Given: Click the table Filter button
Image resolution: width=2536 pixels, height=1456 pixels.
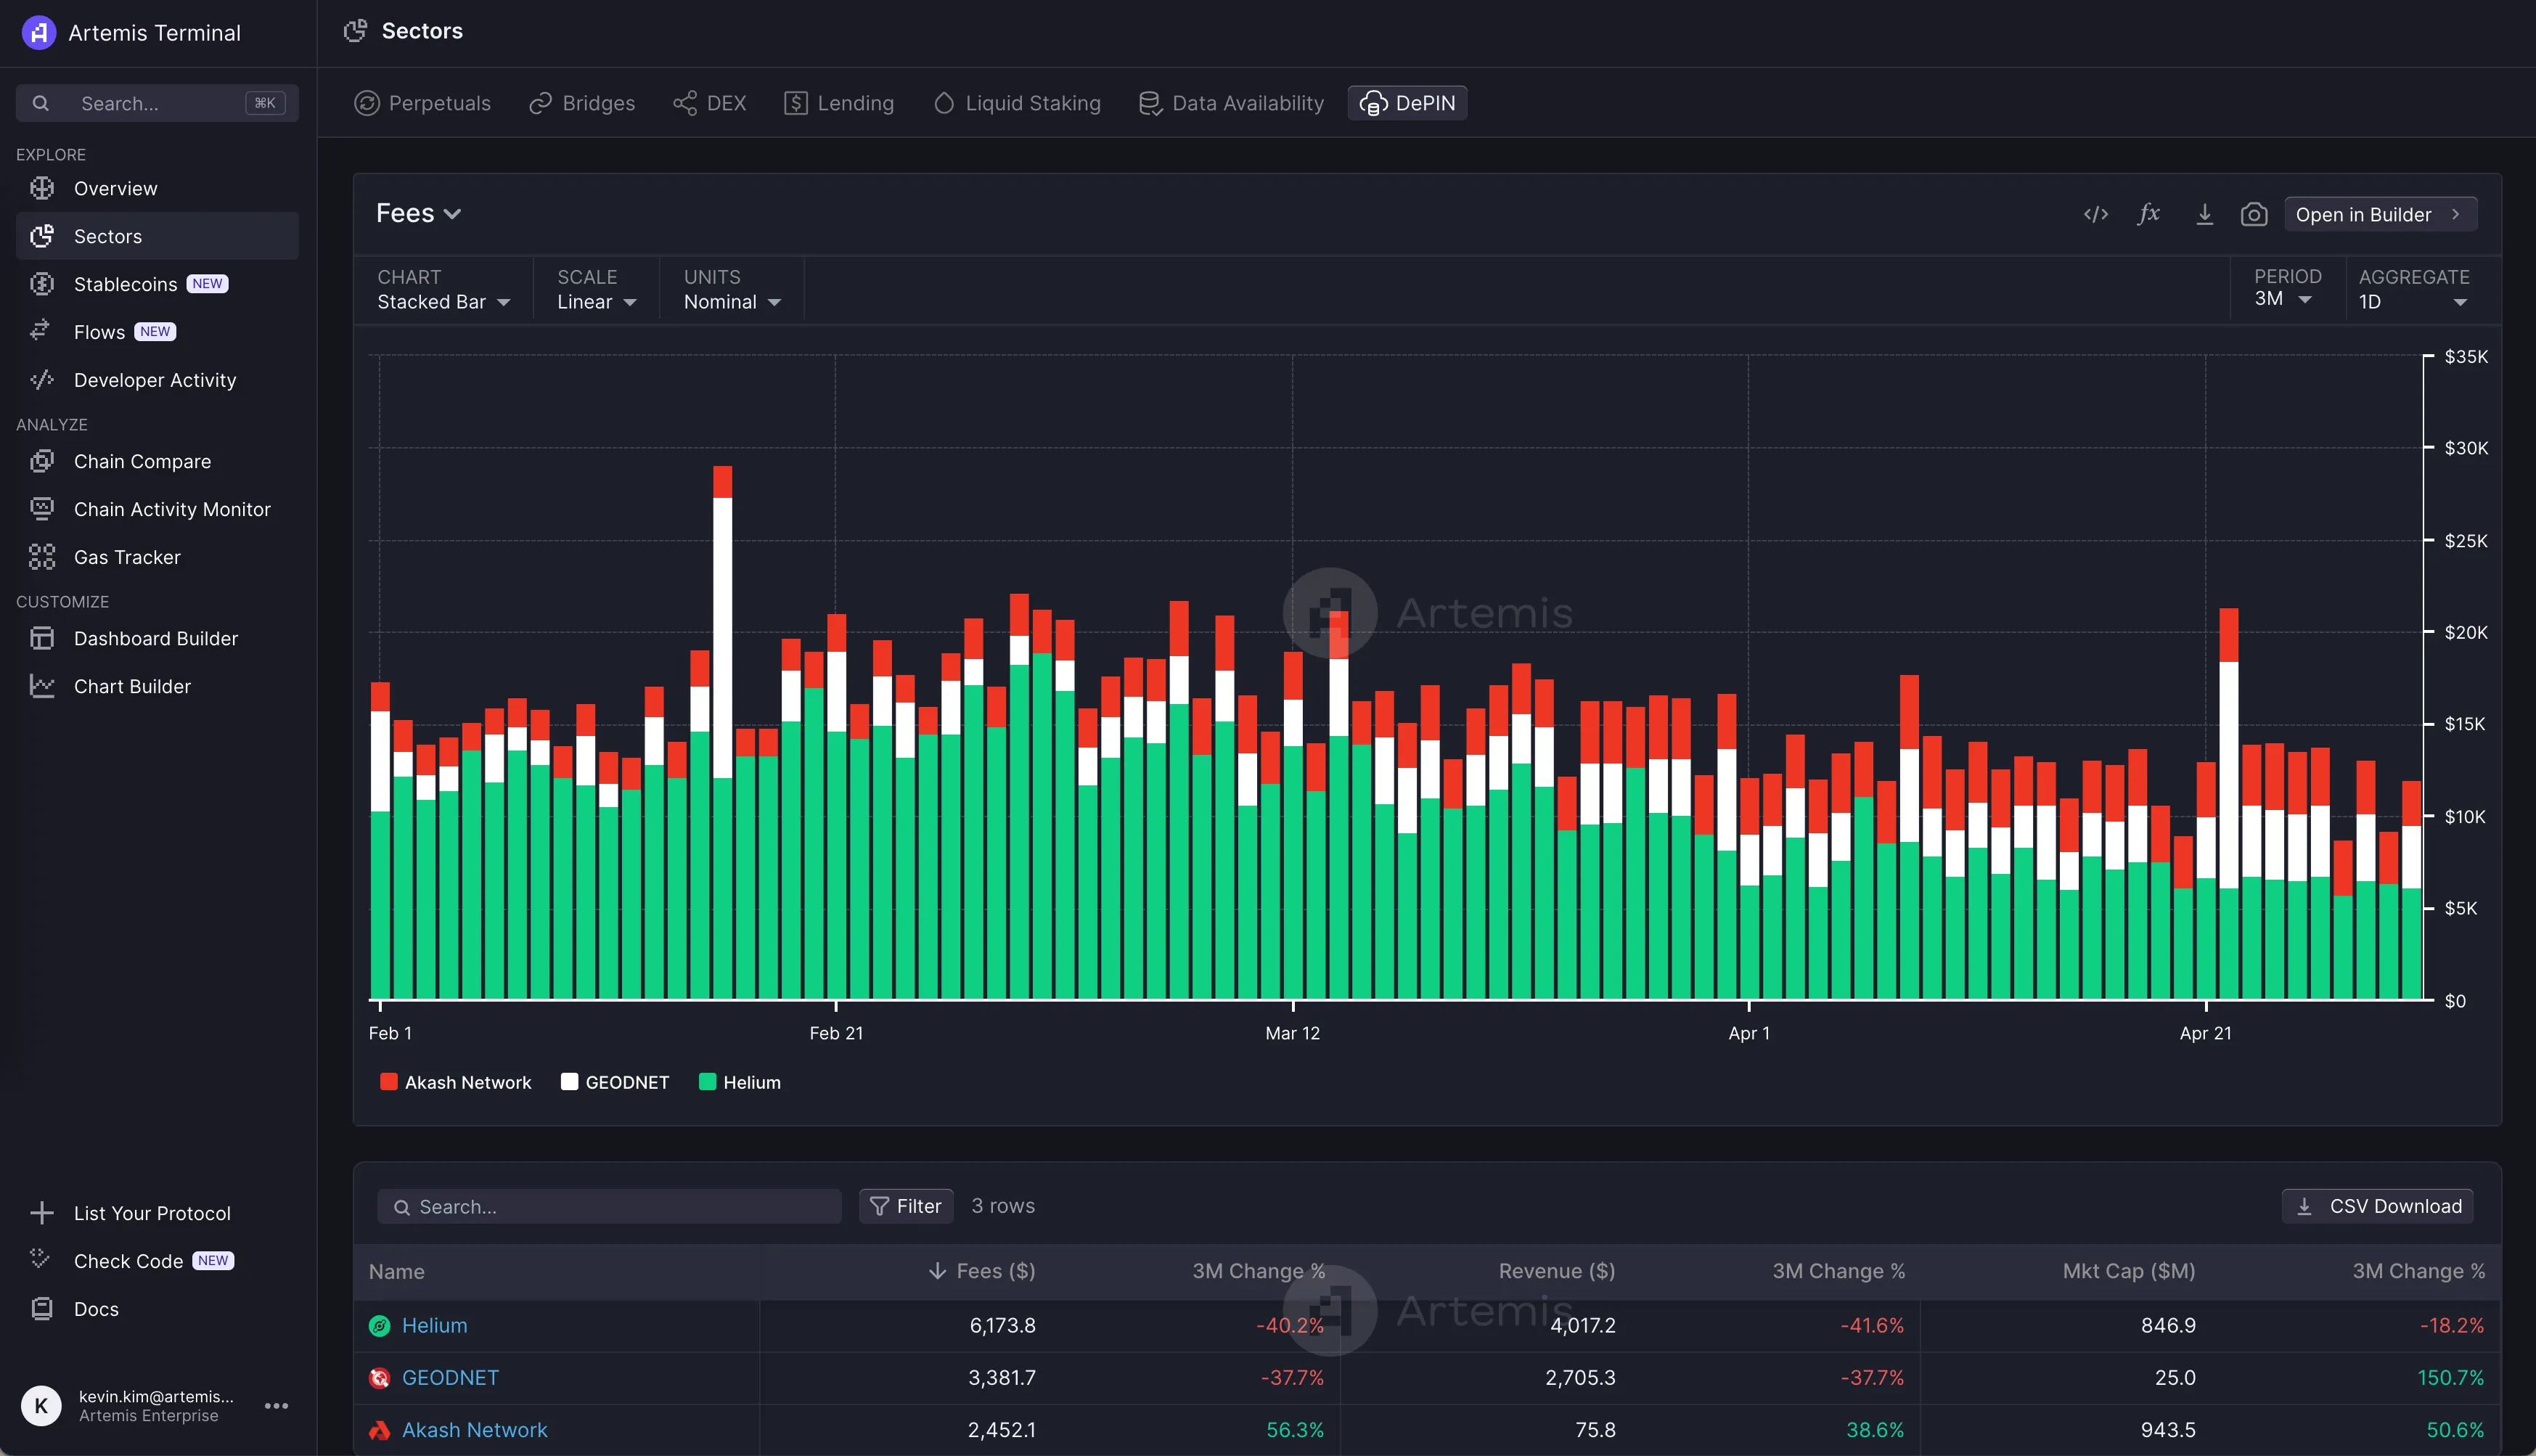Looking at the screenshot, I should point(905,1206).
